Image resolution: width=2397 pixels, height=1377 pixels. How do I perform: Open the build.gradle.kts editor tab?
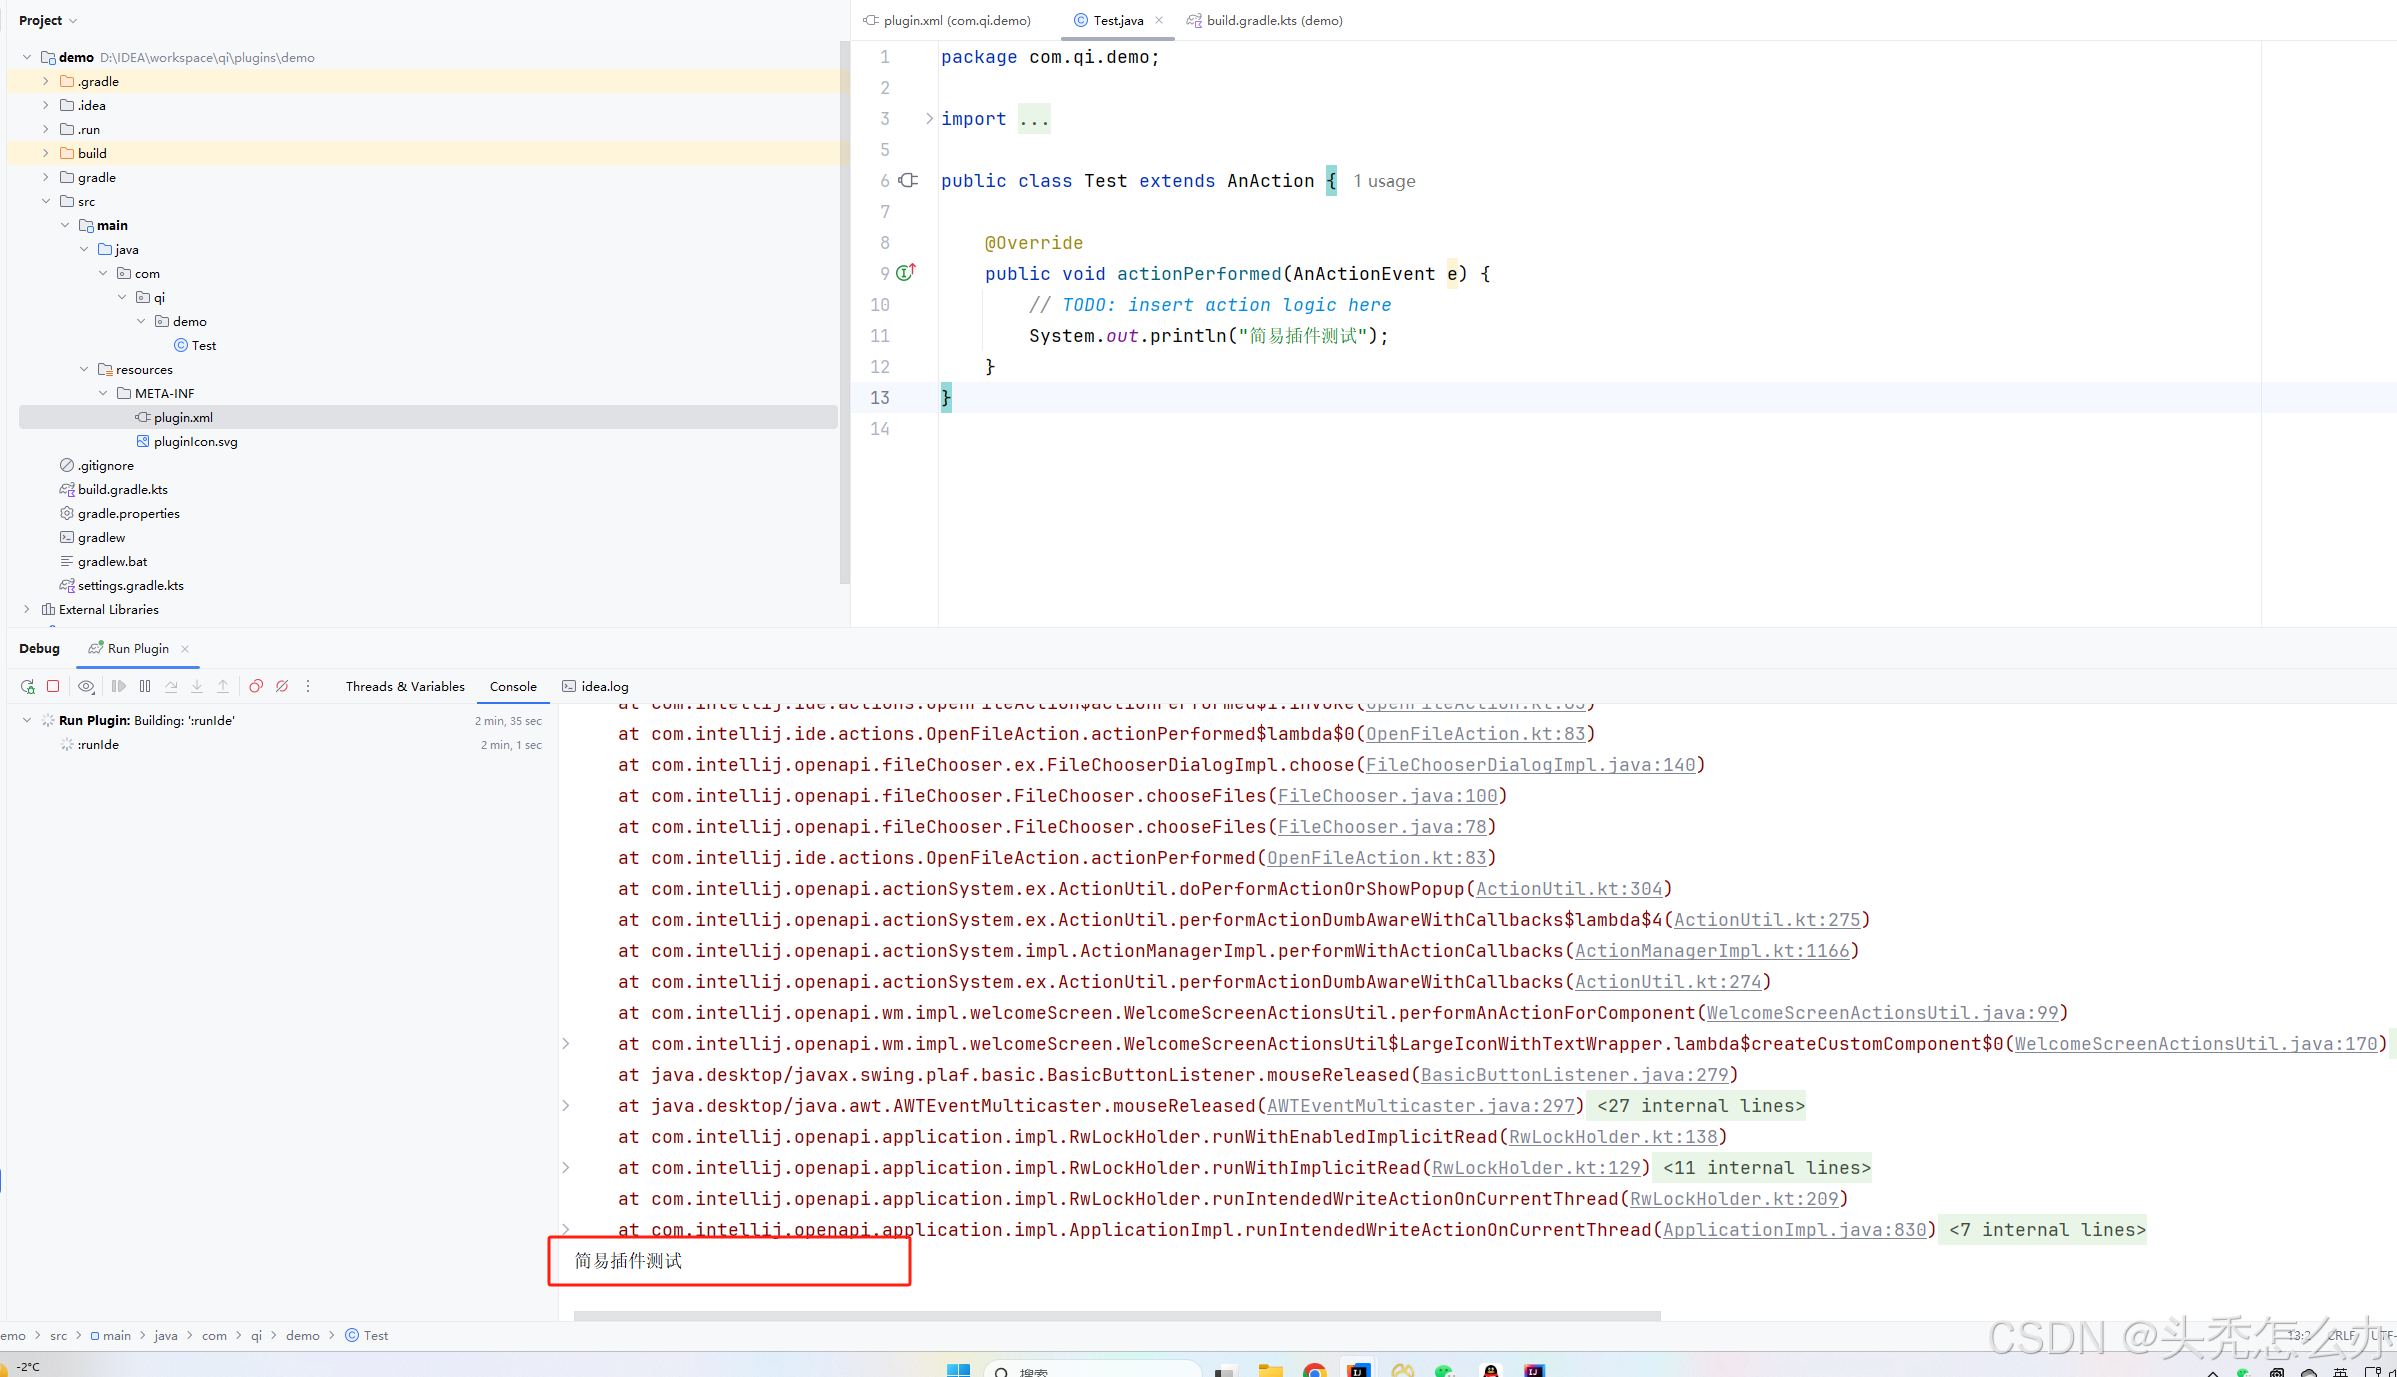point(1273,20)
